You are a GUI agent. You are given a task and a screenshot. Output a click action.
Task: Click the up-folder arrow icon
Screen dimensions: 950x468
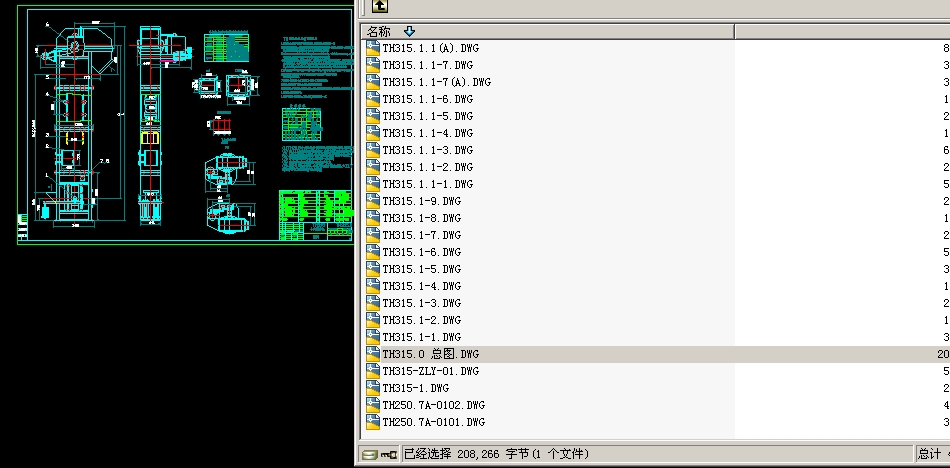tap(380, 6)
